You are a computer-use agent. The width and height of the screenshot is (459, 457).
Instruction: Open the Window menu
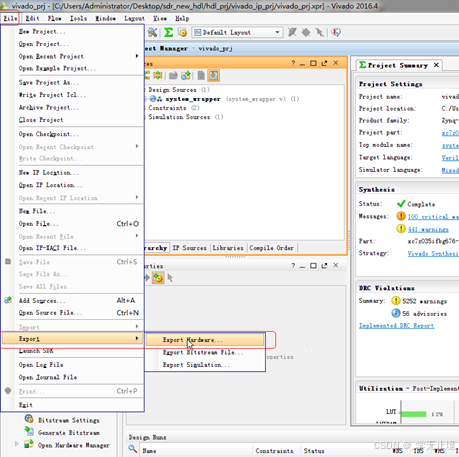[x=105, y=18]
